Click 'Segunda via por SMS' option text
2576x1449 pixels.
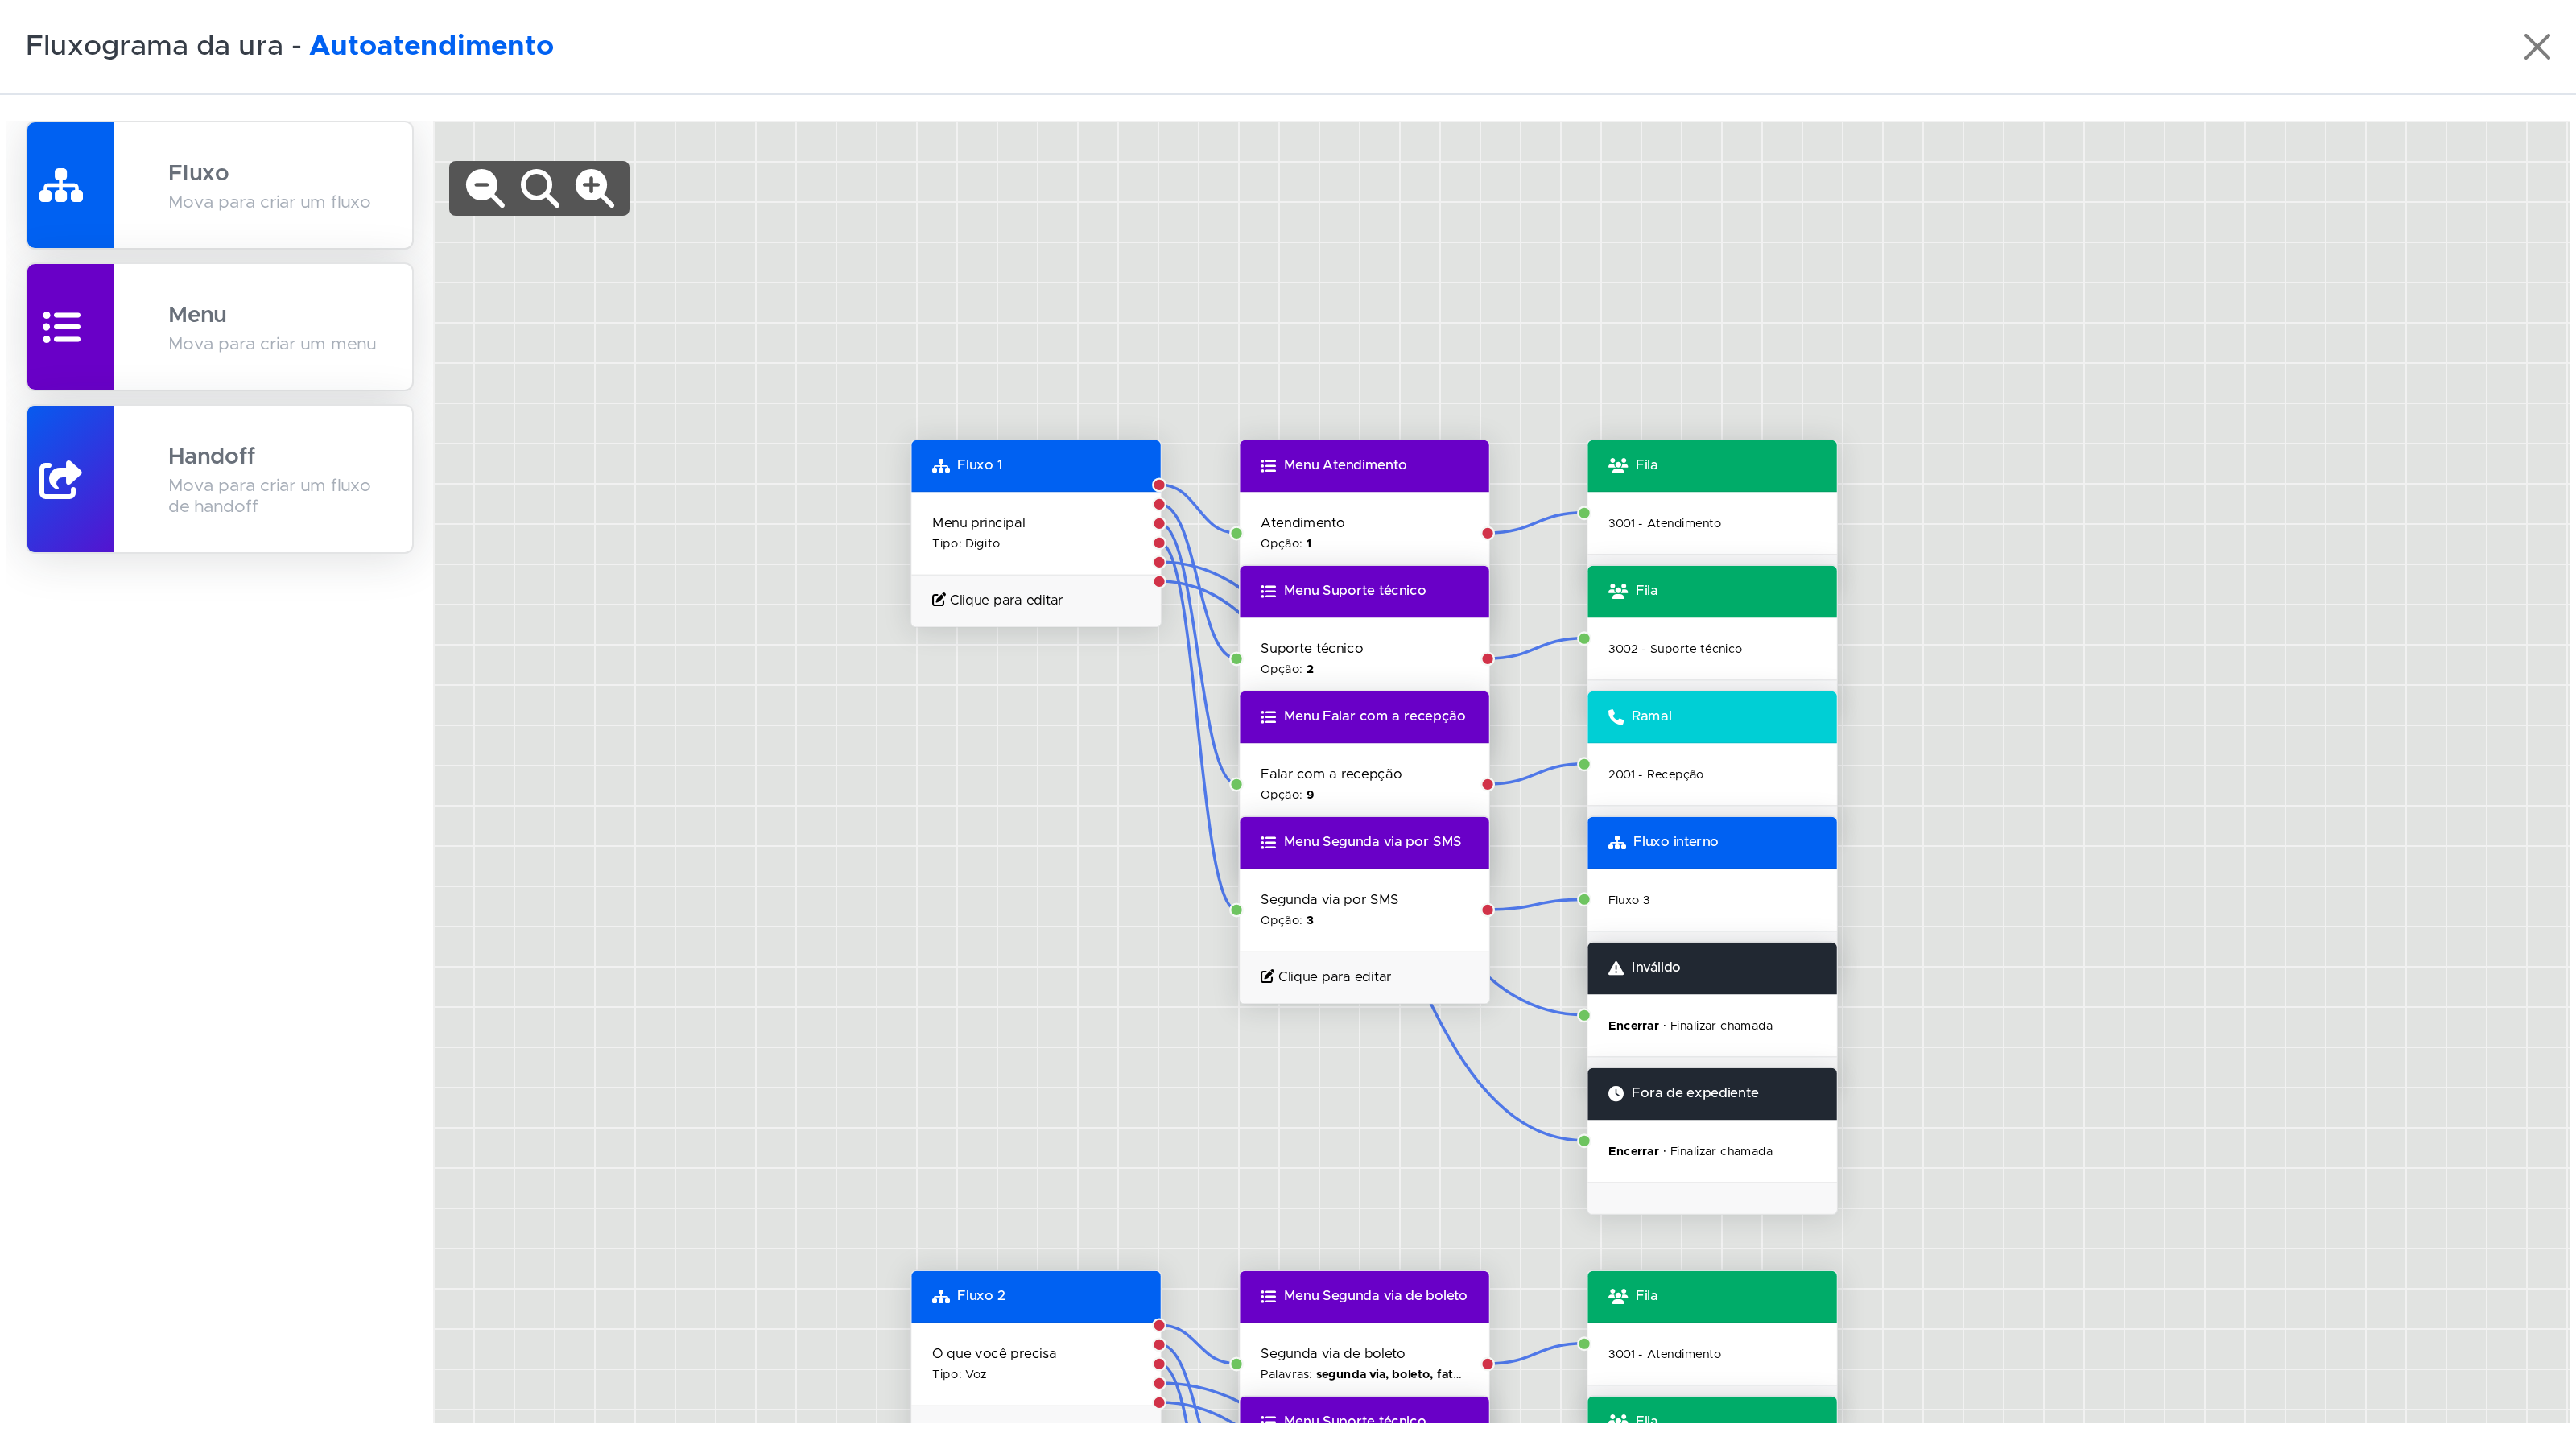coord(1329,900)
